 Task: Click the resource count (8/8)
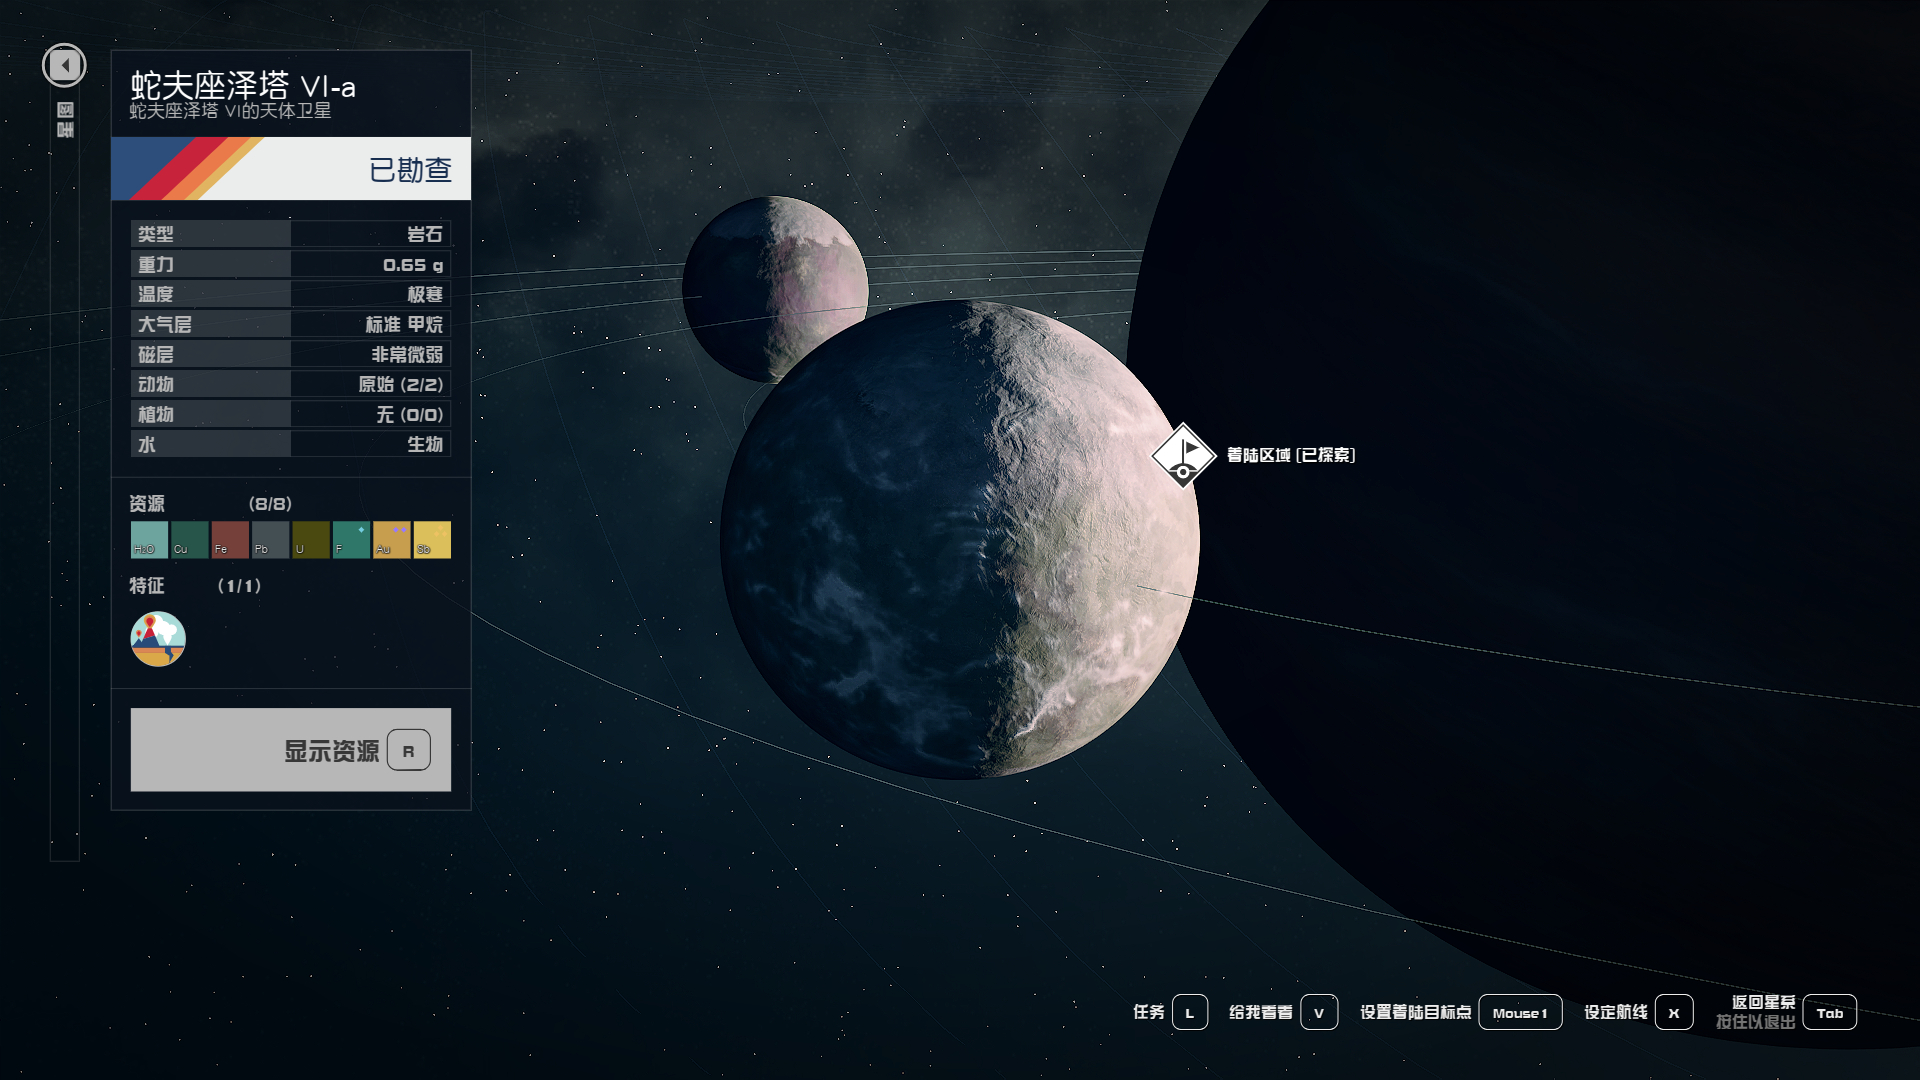[270, 504]
